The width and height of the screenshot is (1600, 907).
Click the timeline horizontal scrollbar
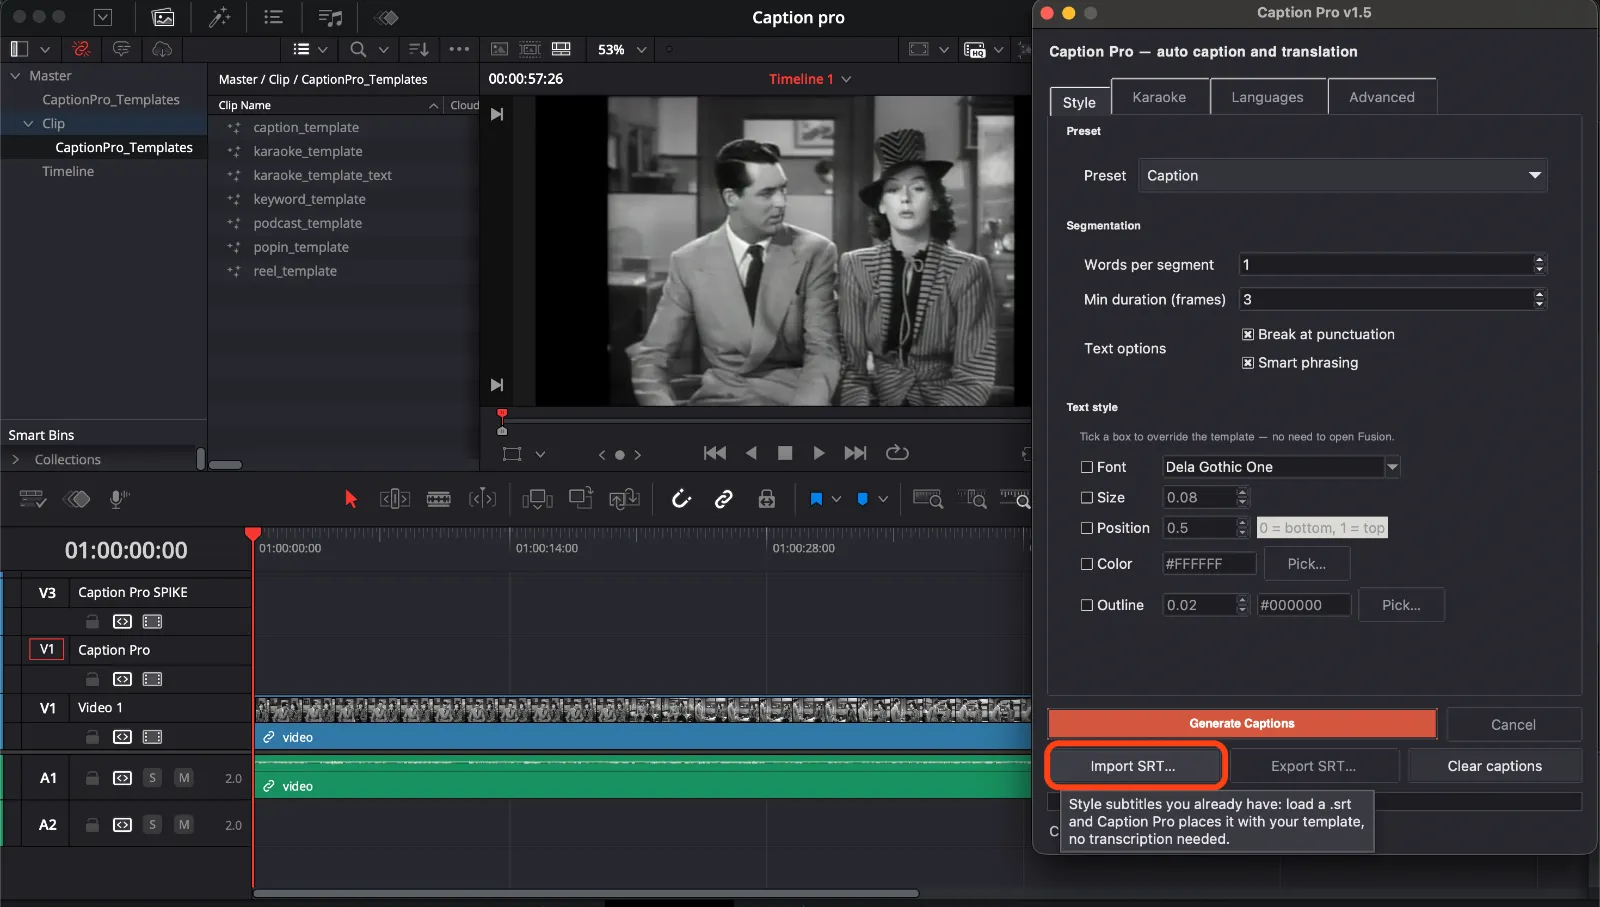click(x=586, y=894)
